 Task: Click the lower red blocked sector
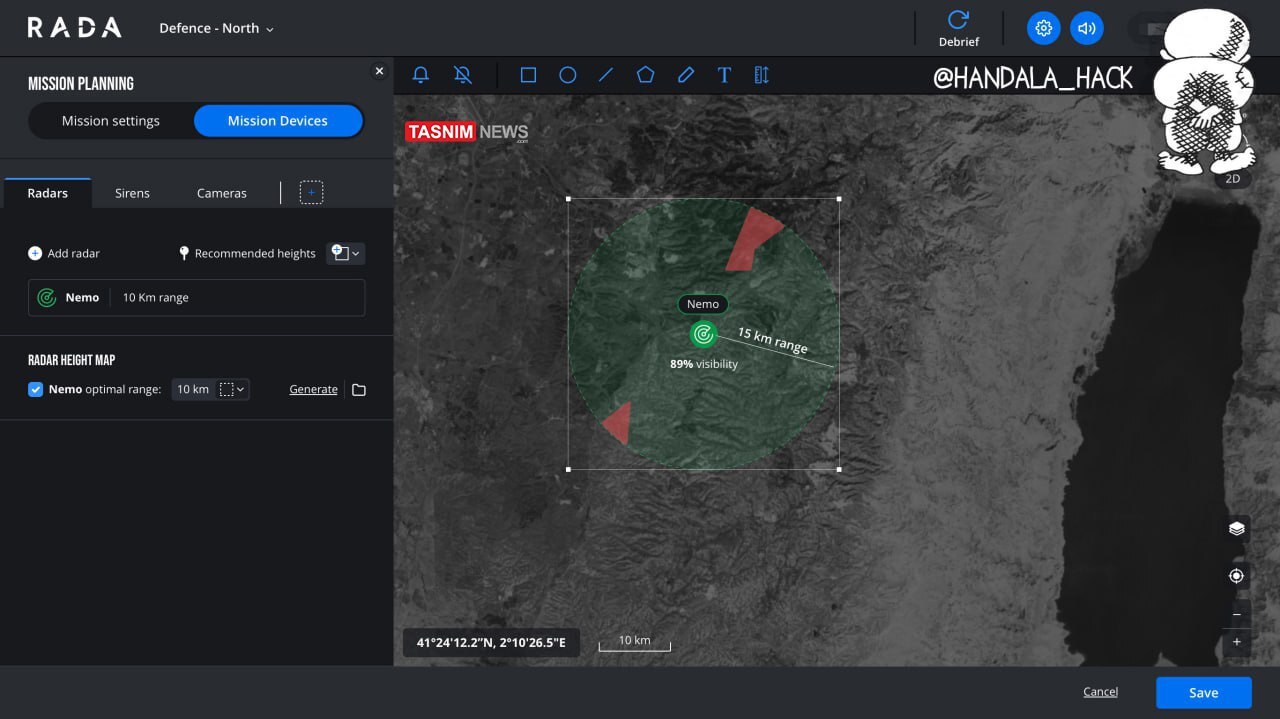tap(617, 424)
